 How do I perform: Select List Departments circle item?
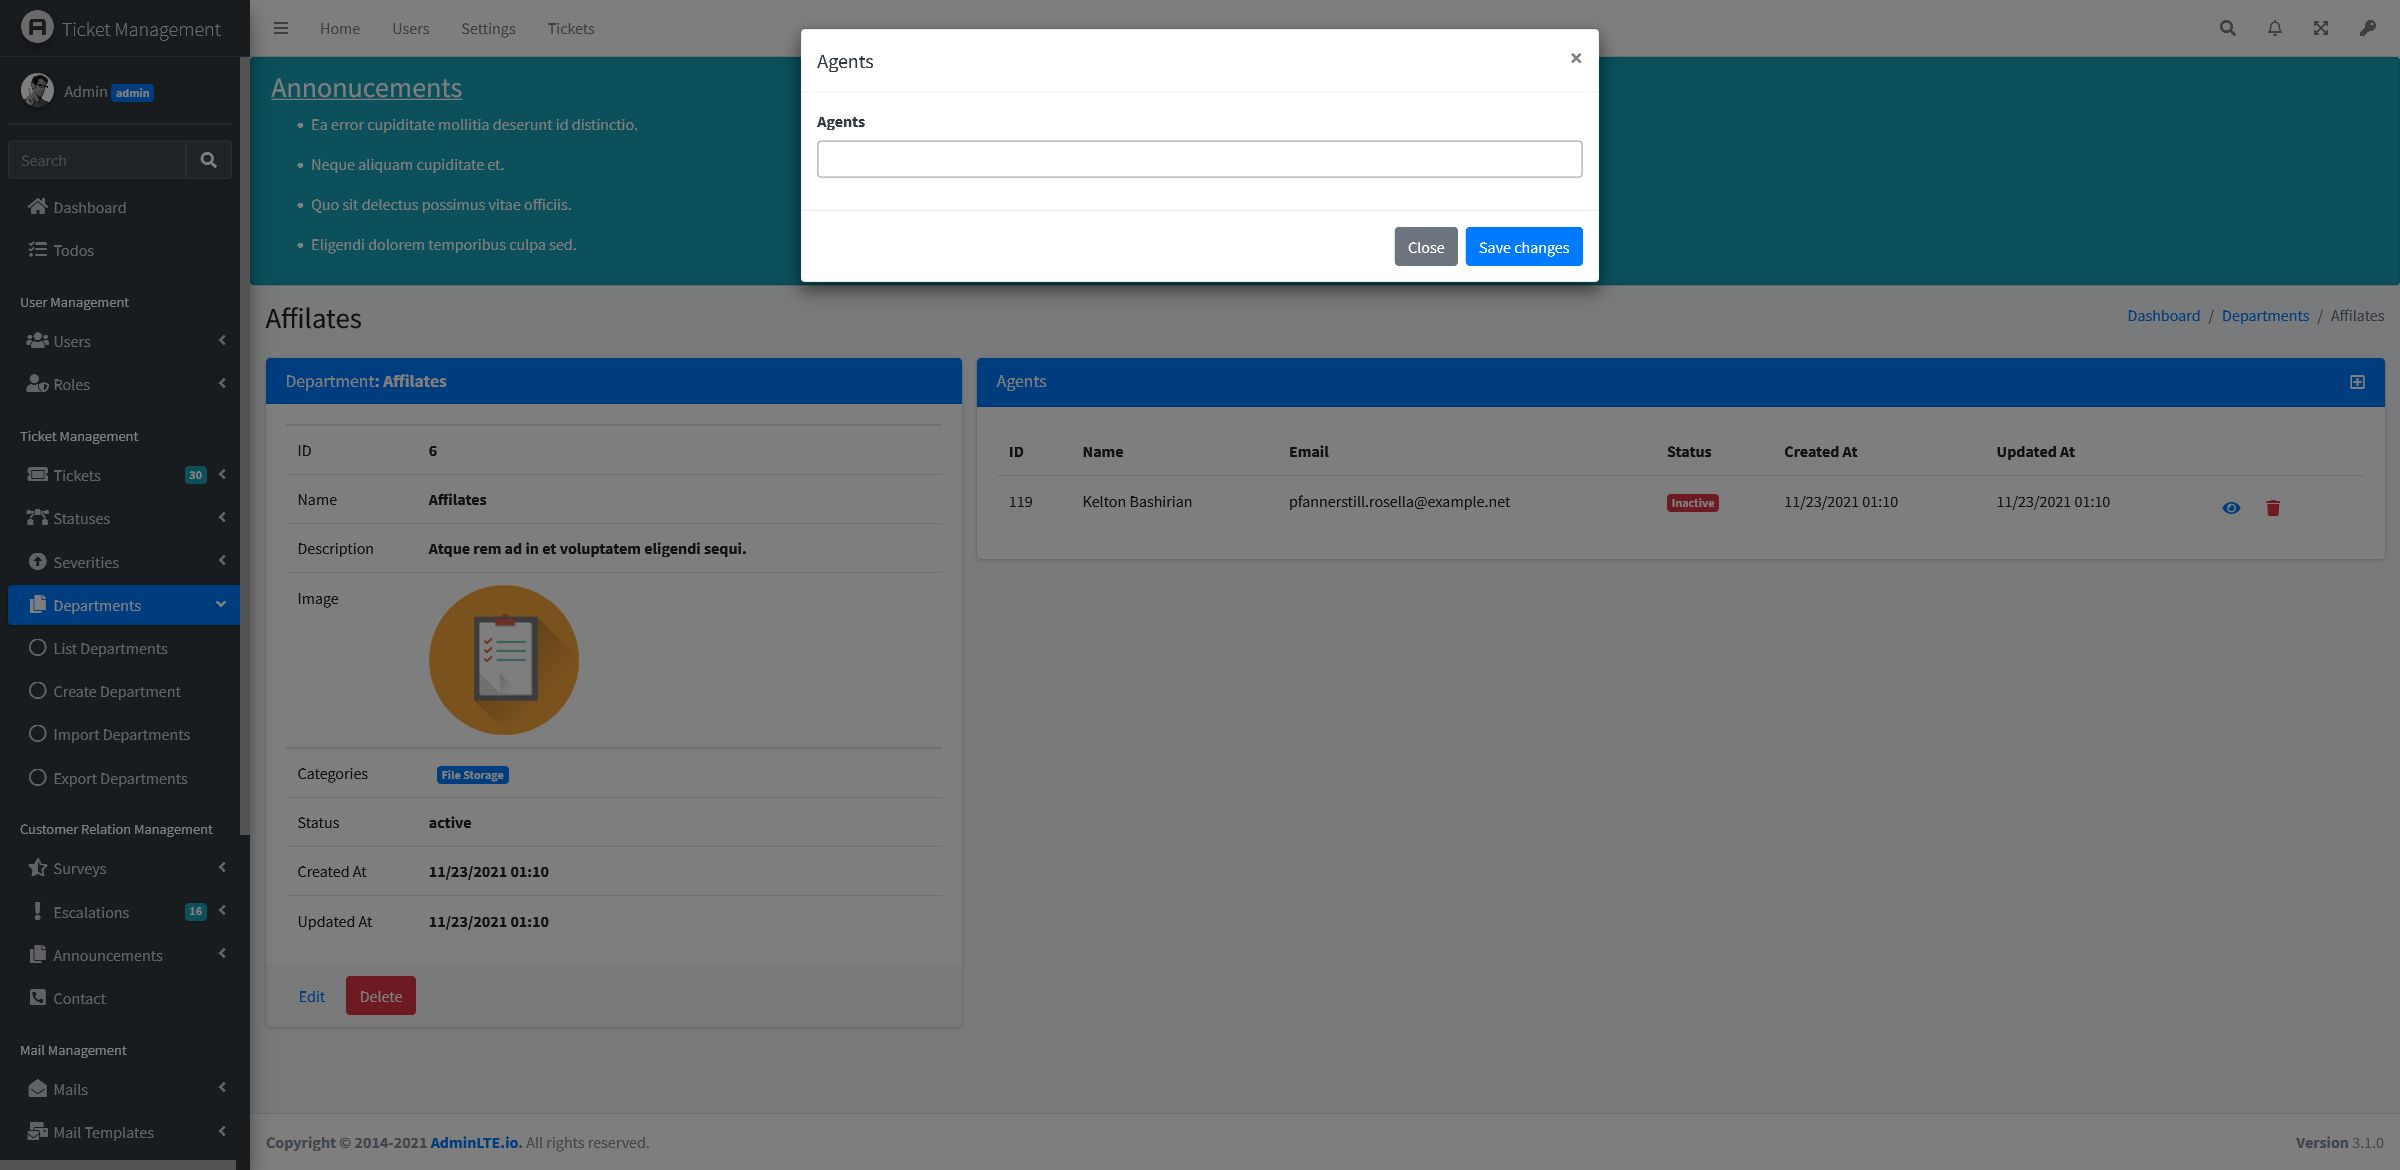click(110, 648)
